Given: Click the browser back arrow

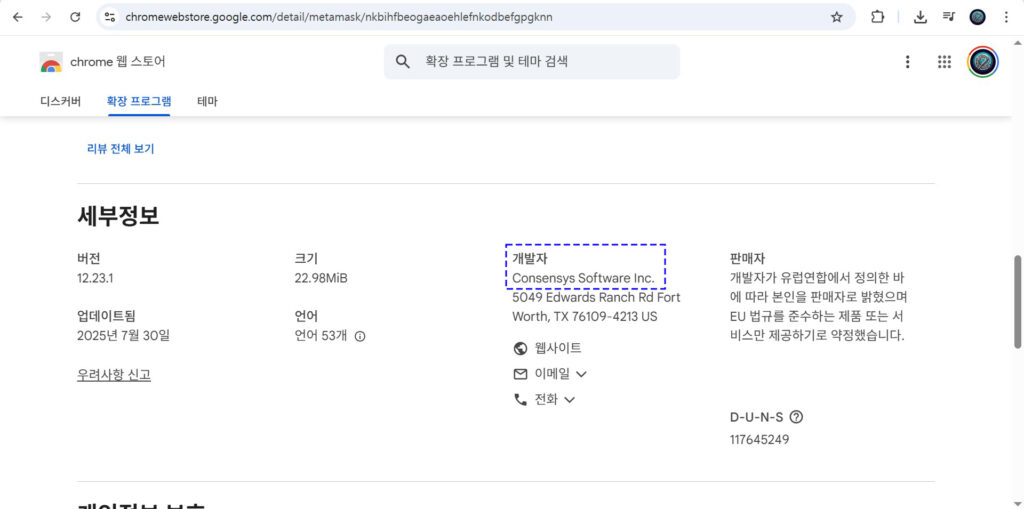Looking at the screenshot, I should pos(17,17).
